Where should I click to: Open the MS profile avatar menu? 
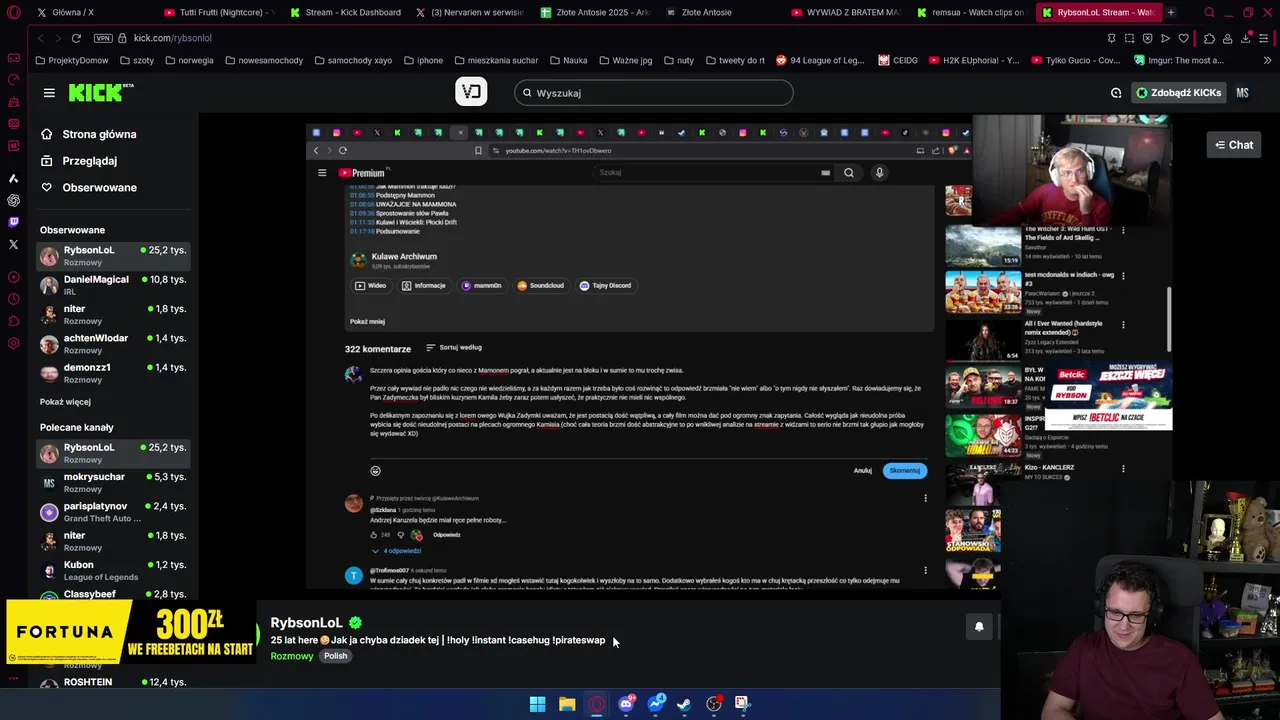[1242, 93]
